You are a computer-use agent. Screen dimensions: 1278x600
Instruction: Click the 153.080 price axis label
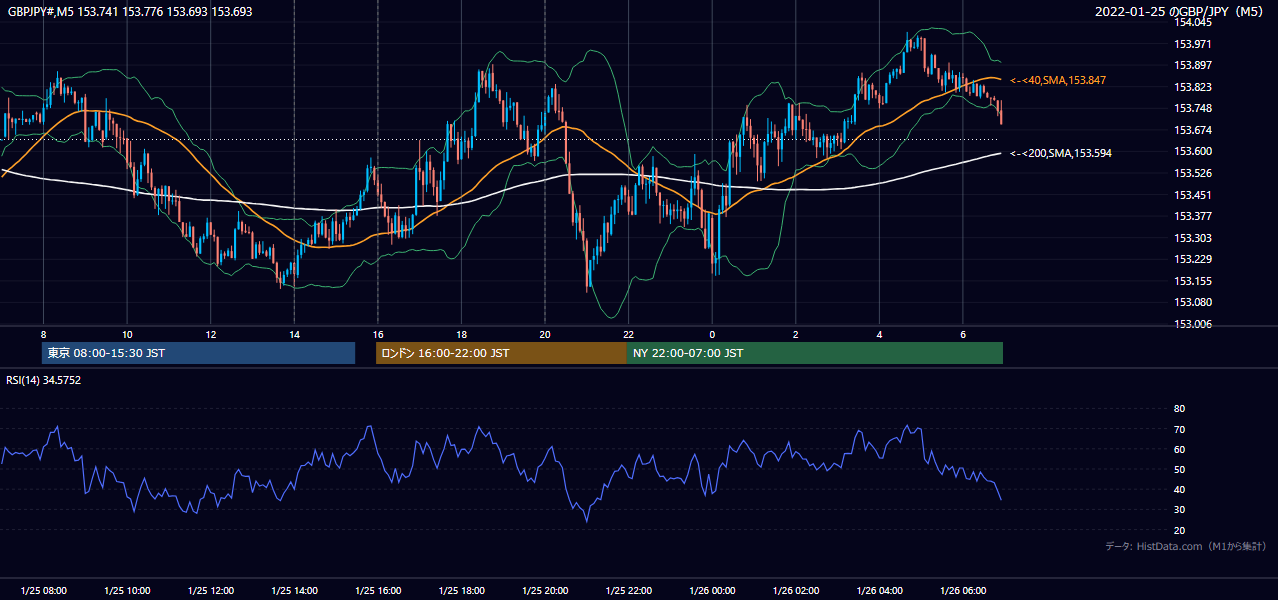click(x=1193, y=302)
